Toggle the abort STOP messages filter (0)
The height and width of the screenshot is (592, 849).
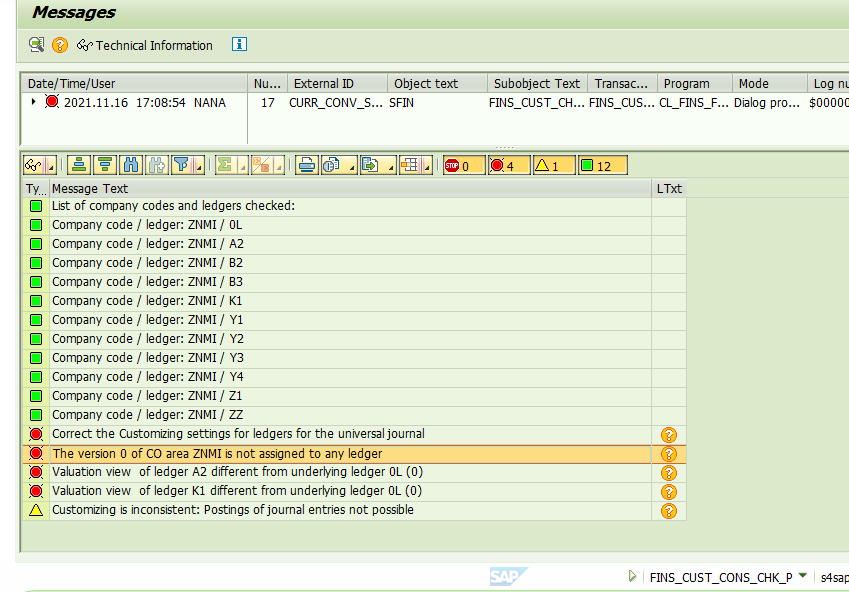tap(463, 166)
